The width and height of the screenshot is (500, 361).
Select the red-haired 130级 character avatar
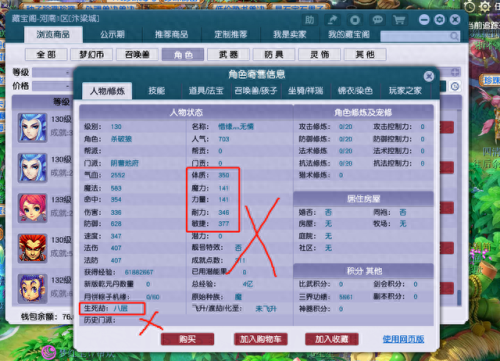point(32,248)
